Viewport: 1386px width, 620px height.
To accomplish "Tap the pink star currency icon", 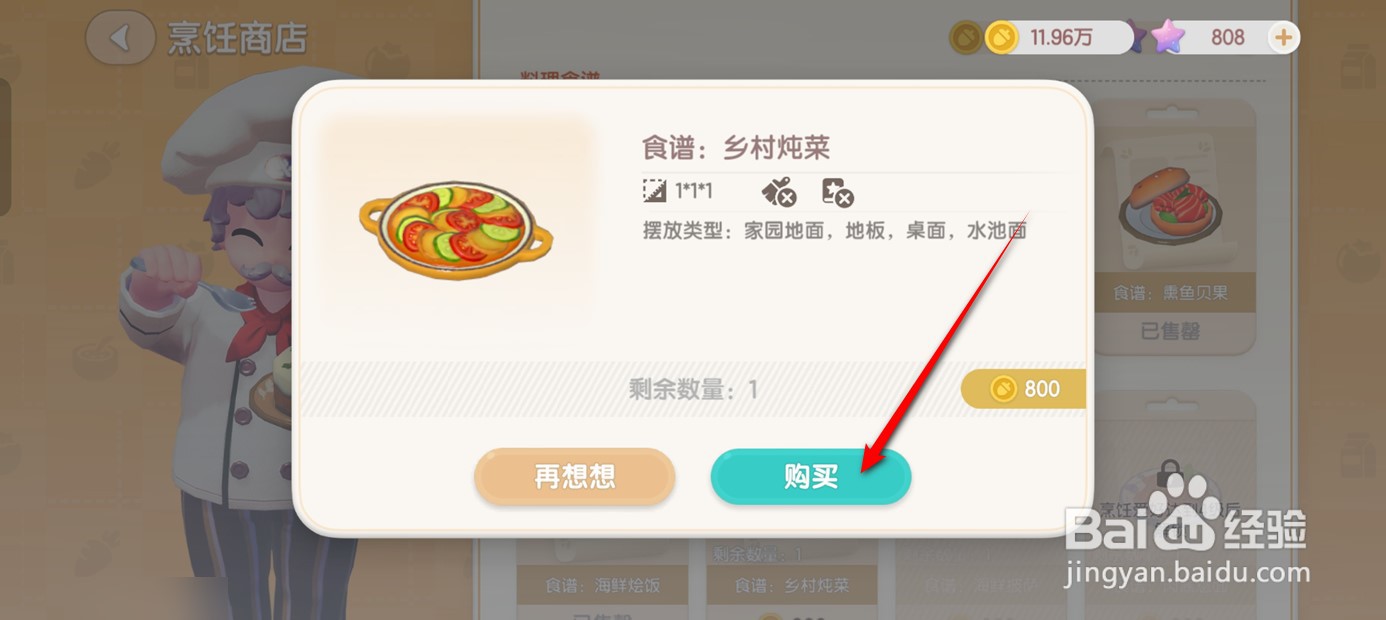I will (x=1166, y=37).
